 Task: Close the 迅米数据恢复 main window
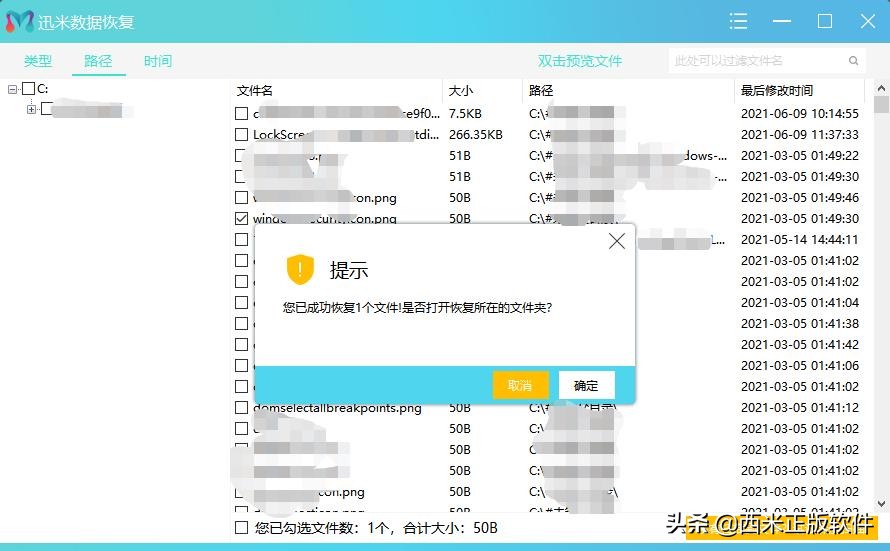867,21
